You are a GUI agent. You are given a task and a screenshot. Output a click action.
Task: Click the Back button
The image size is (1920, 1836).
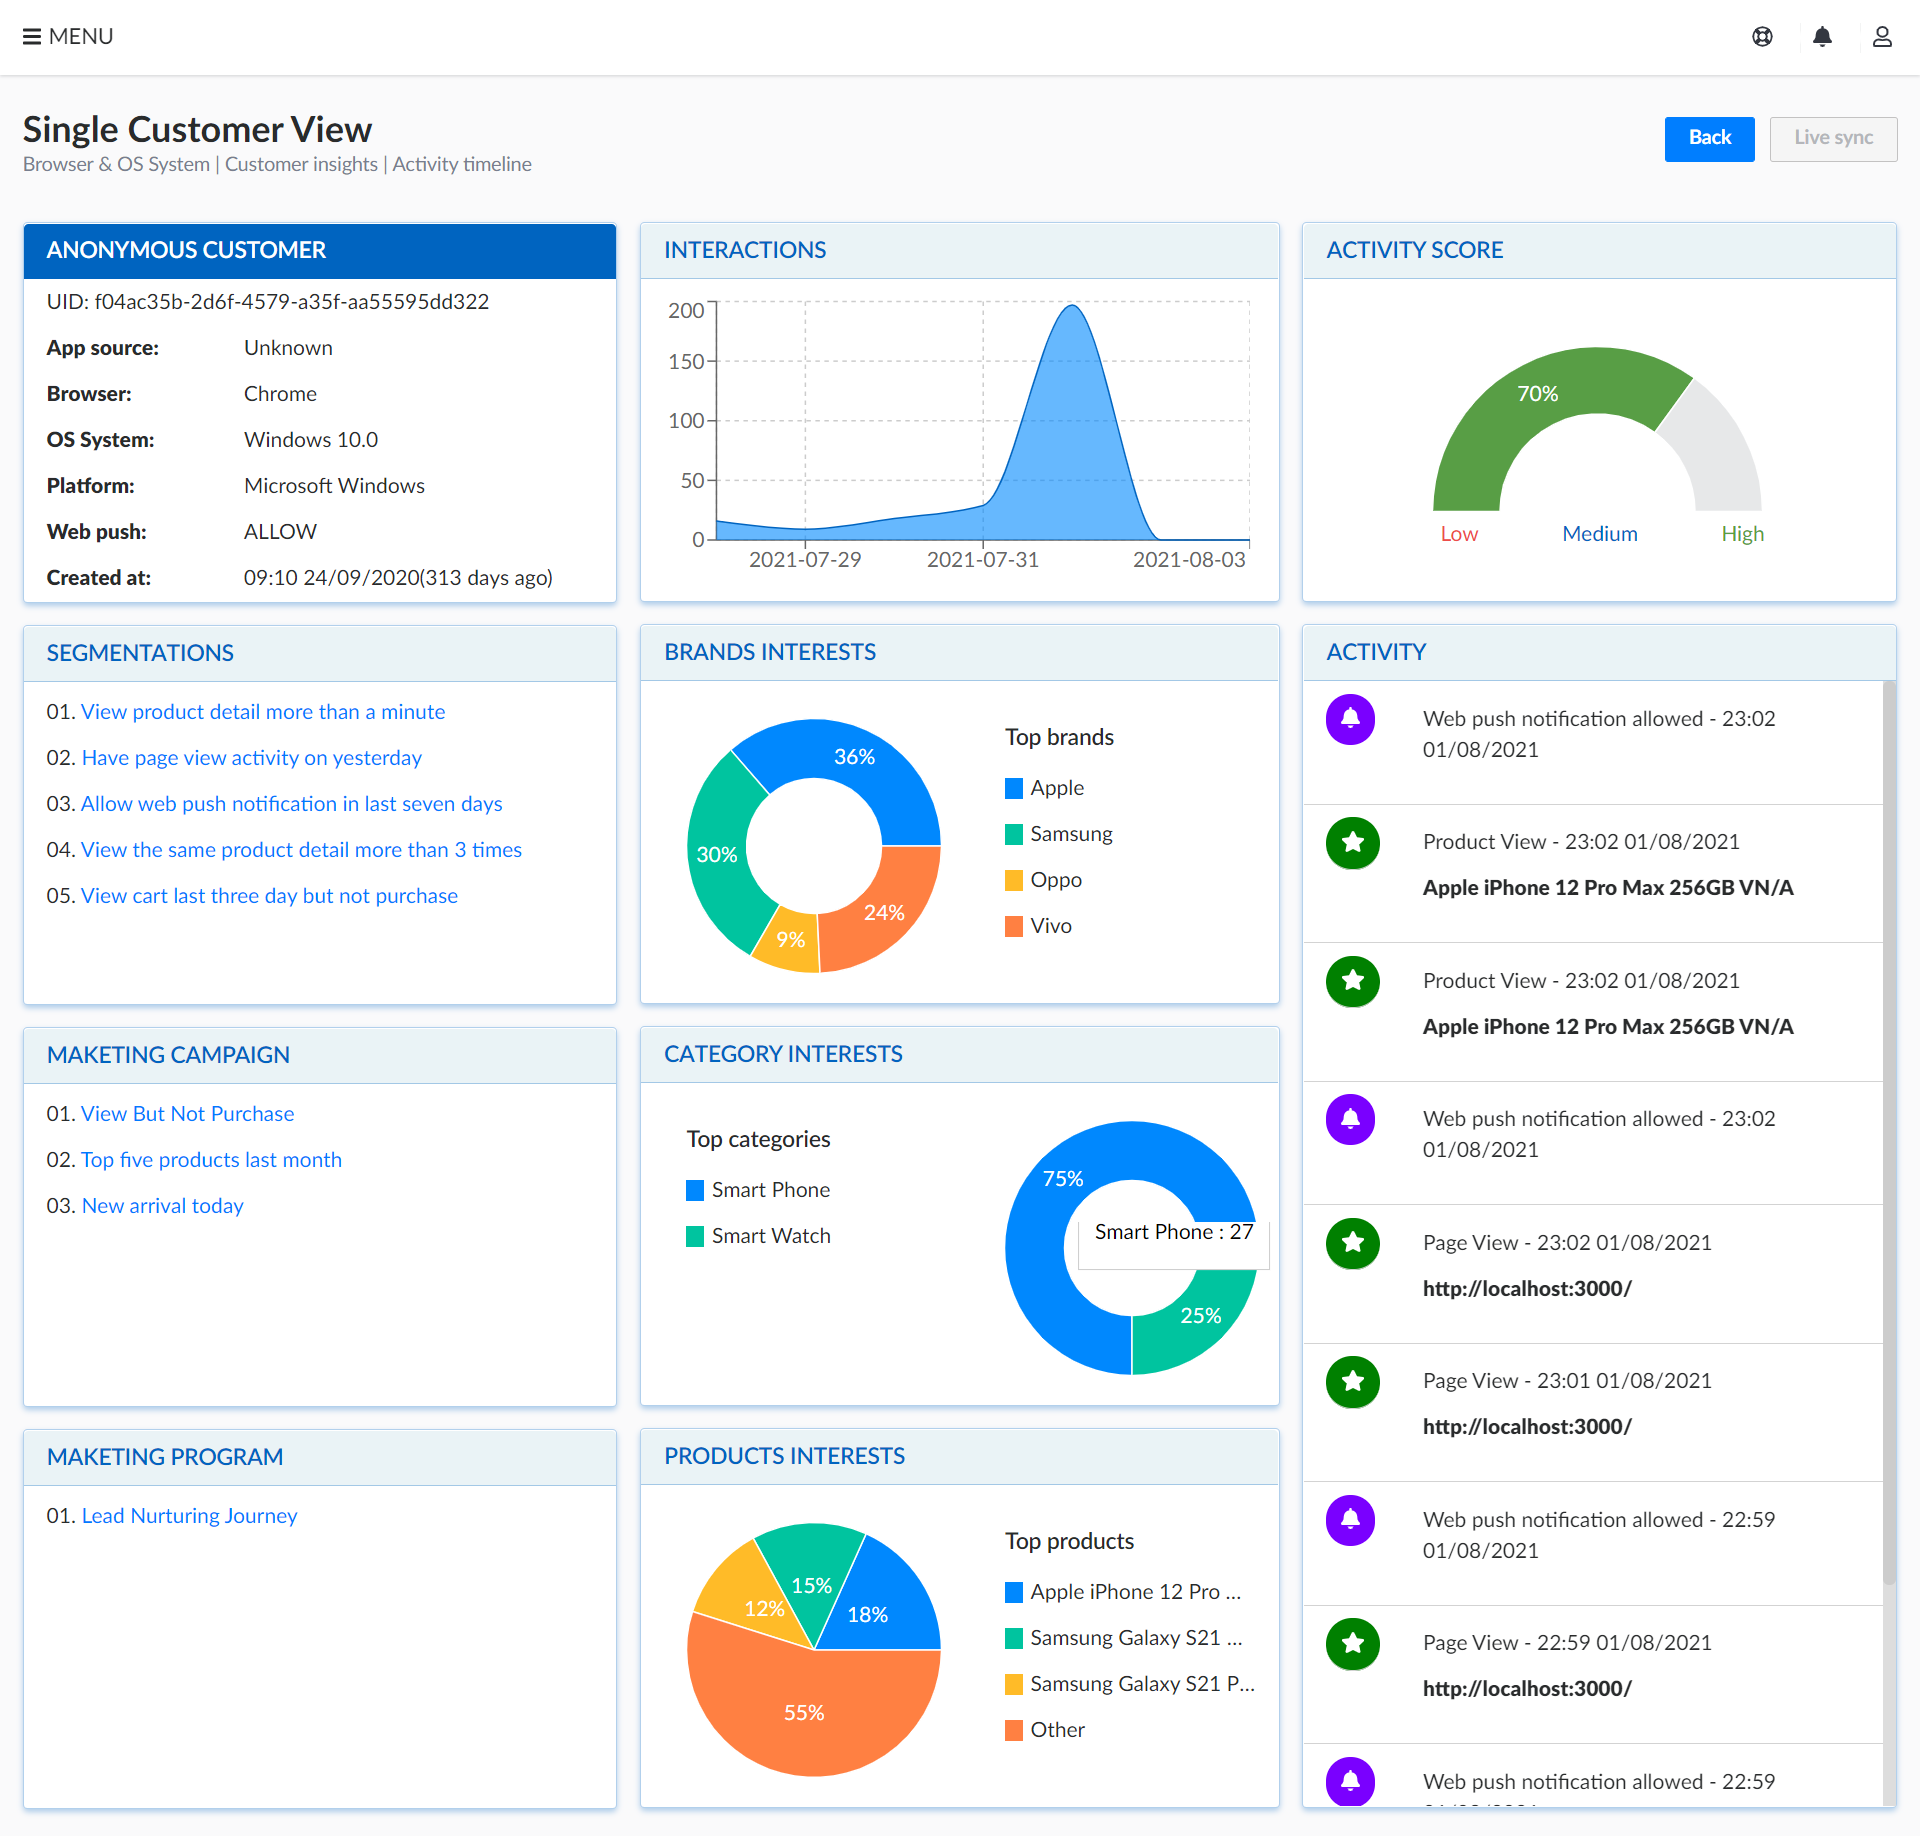(1709, 138)
